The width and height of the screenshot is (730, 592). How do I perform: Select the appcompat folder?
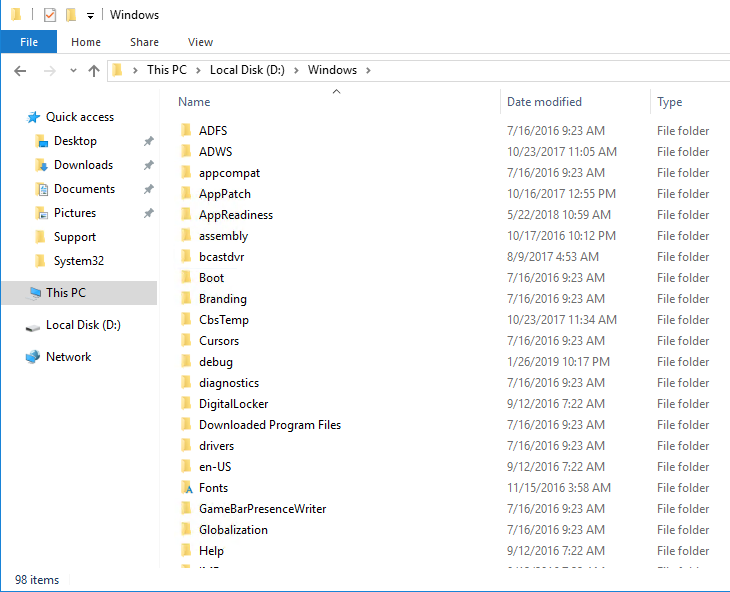point(229,173)
